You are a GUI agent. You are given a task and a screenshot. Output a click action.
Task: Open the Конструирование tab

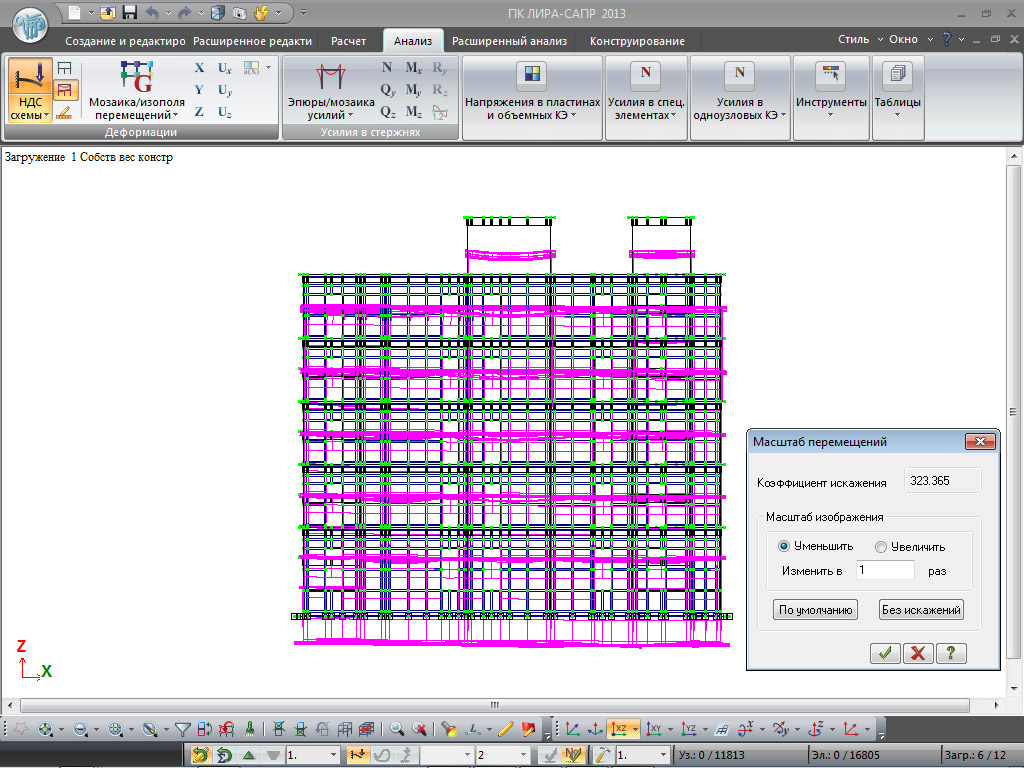(637, 41)
